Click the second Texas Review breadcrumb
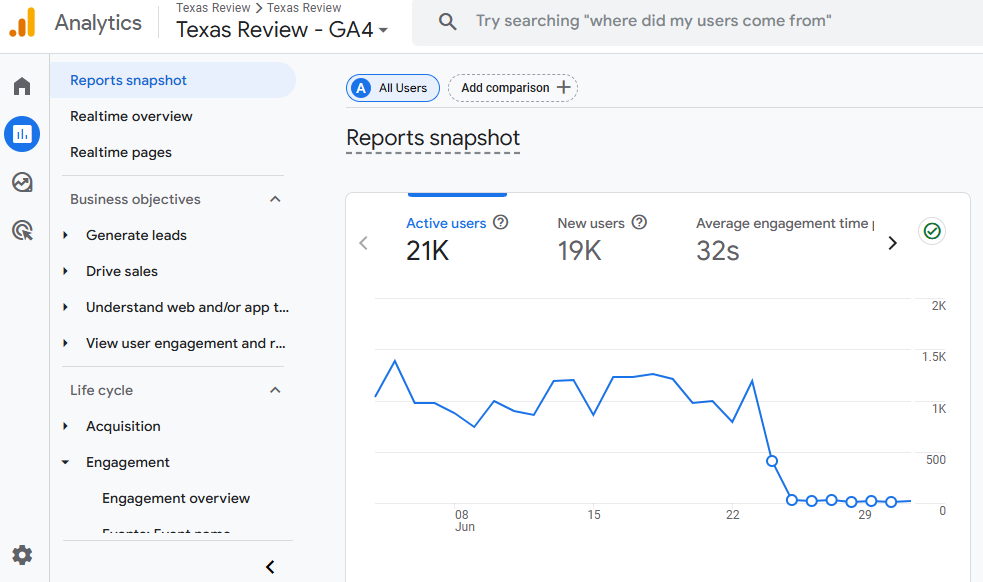983x582 pixels. 304,8
